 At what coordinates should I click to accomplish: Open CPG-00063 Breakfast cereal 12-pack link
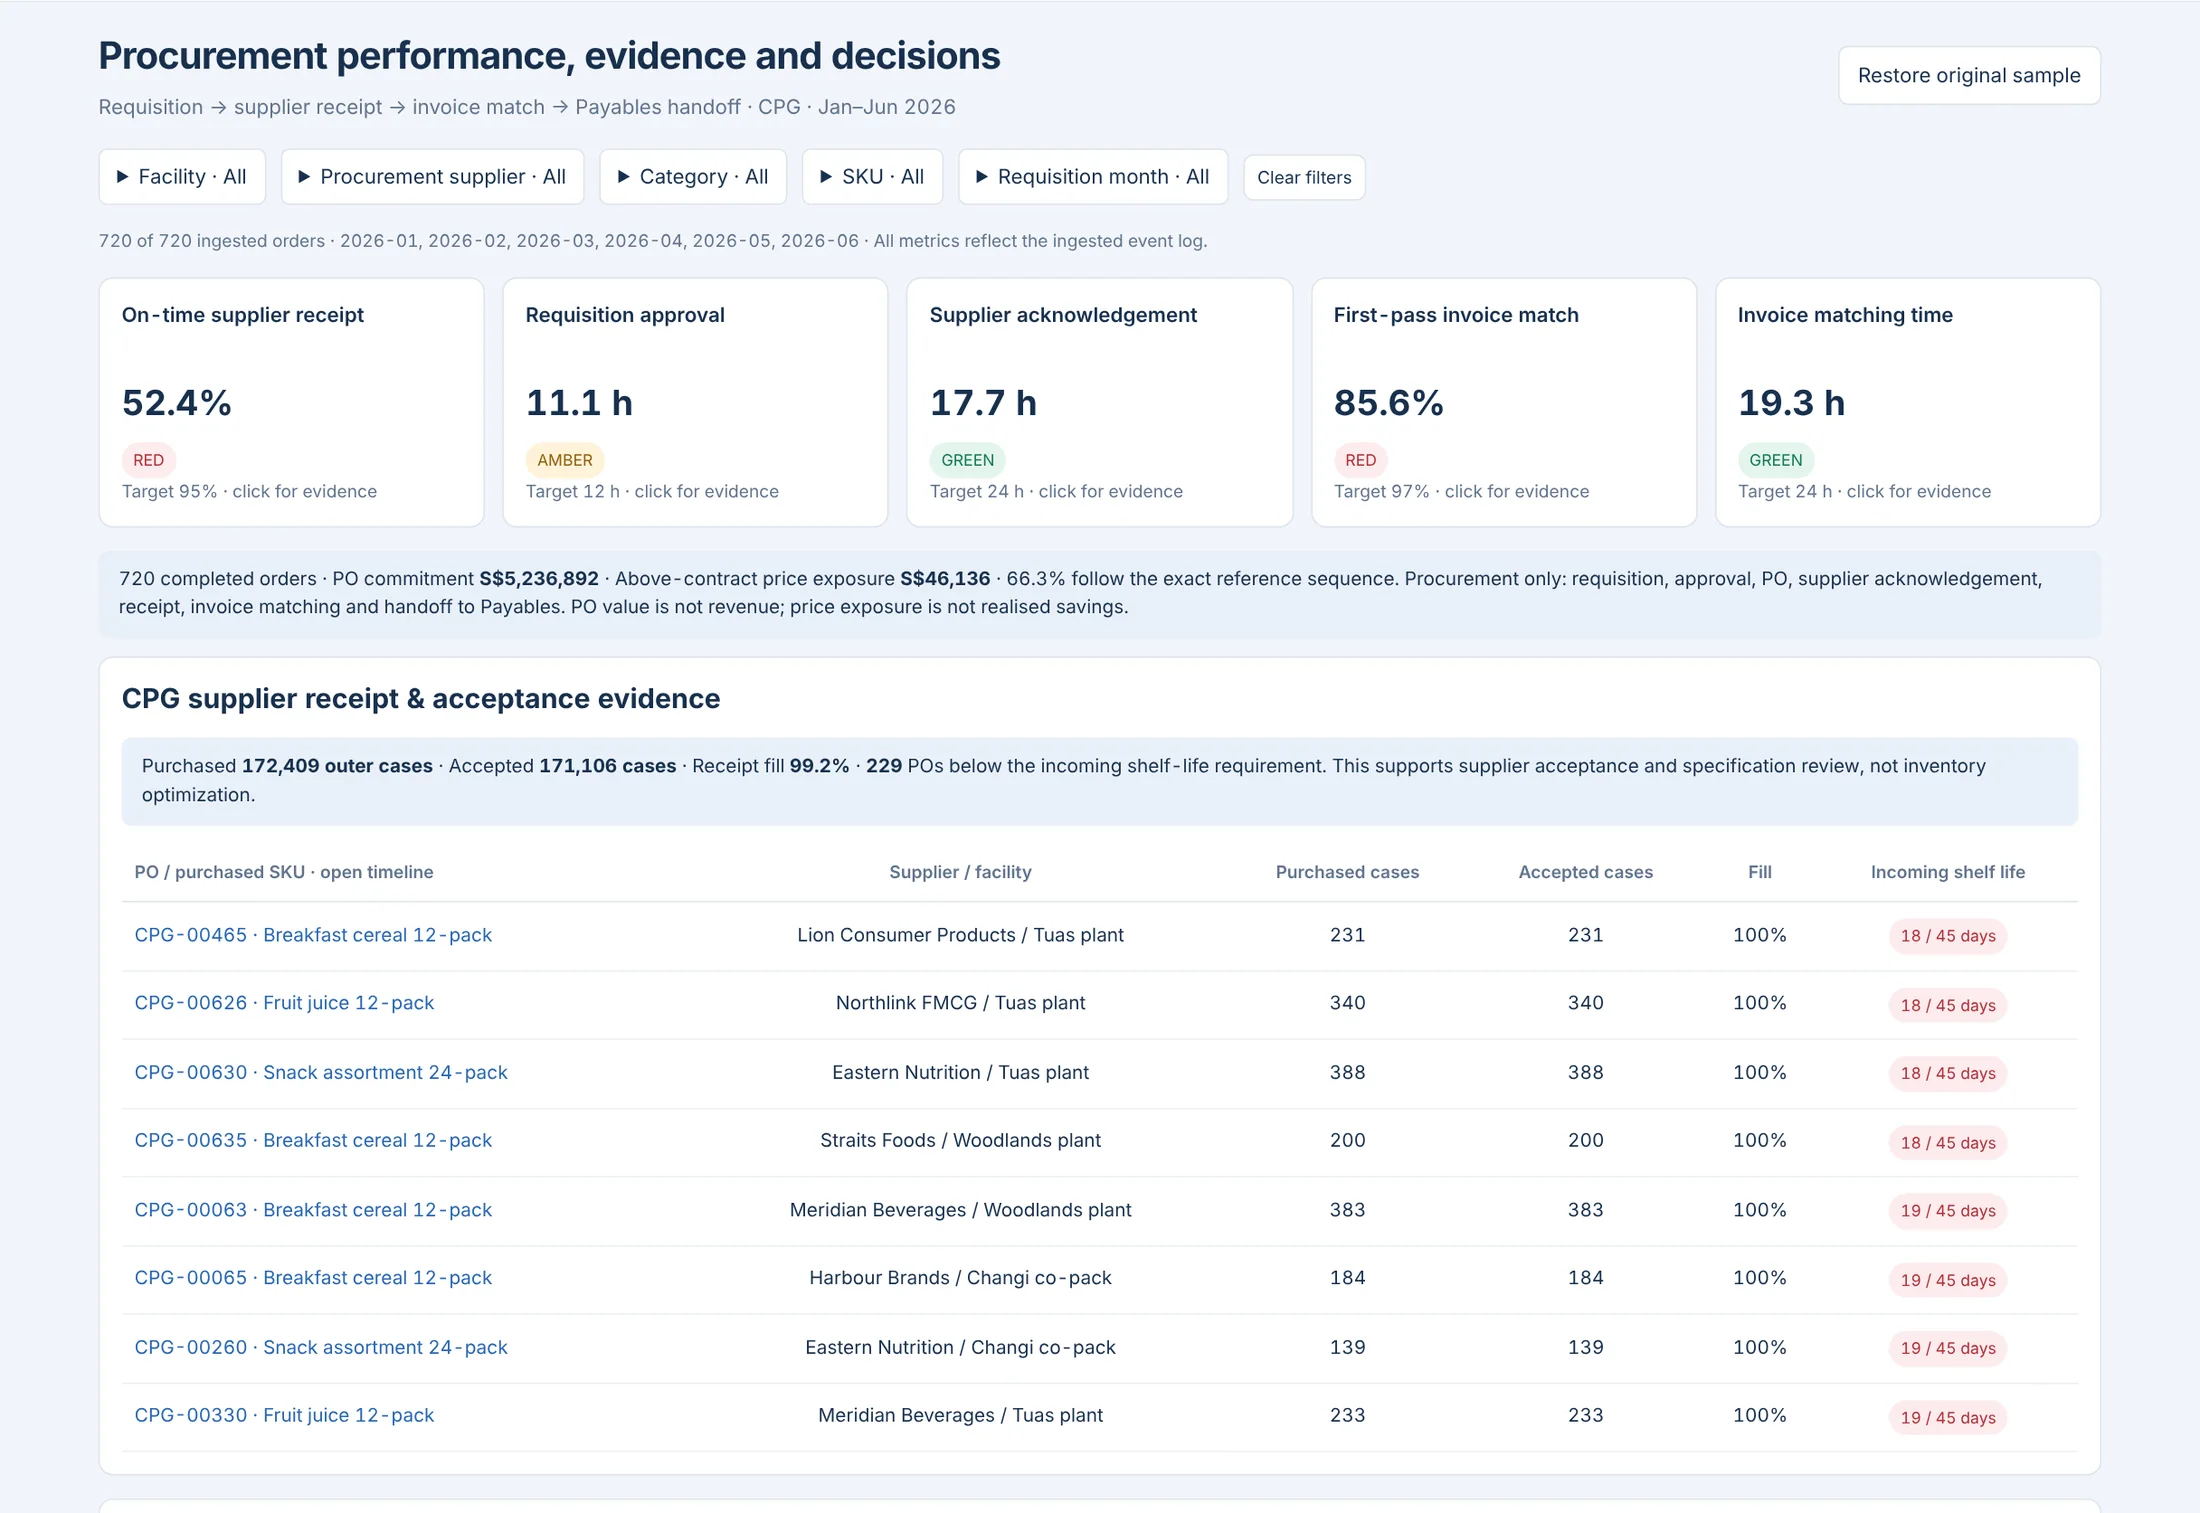coord(313,1210)
